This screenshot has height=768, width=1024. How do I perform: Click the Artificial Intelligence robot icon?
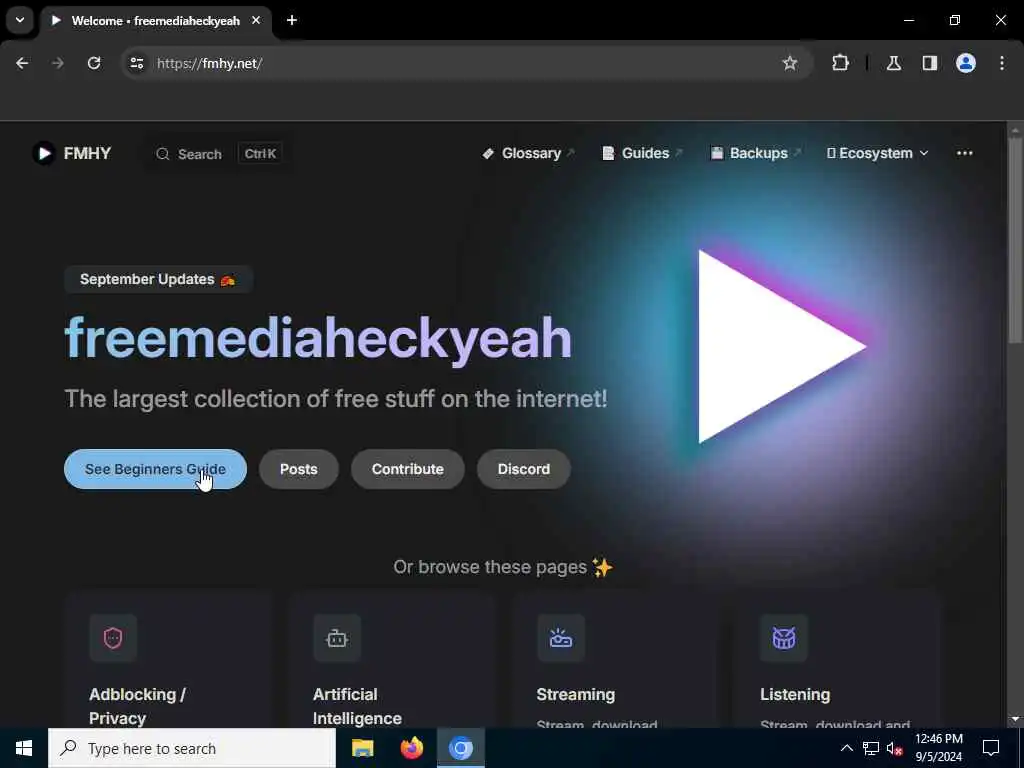pyautogui.click(x=337, y=638)
